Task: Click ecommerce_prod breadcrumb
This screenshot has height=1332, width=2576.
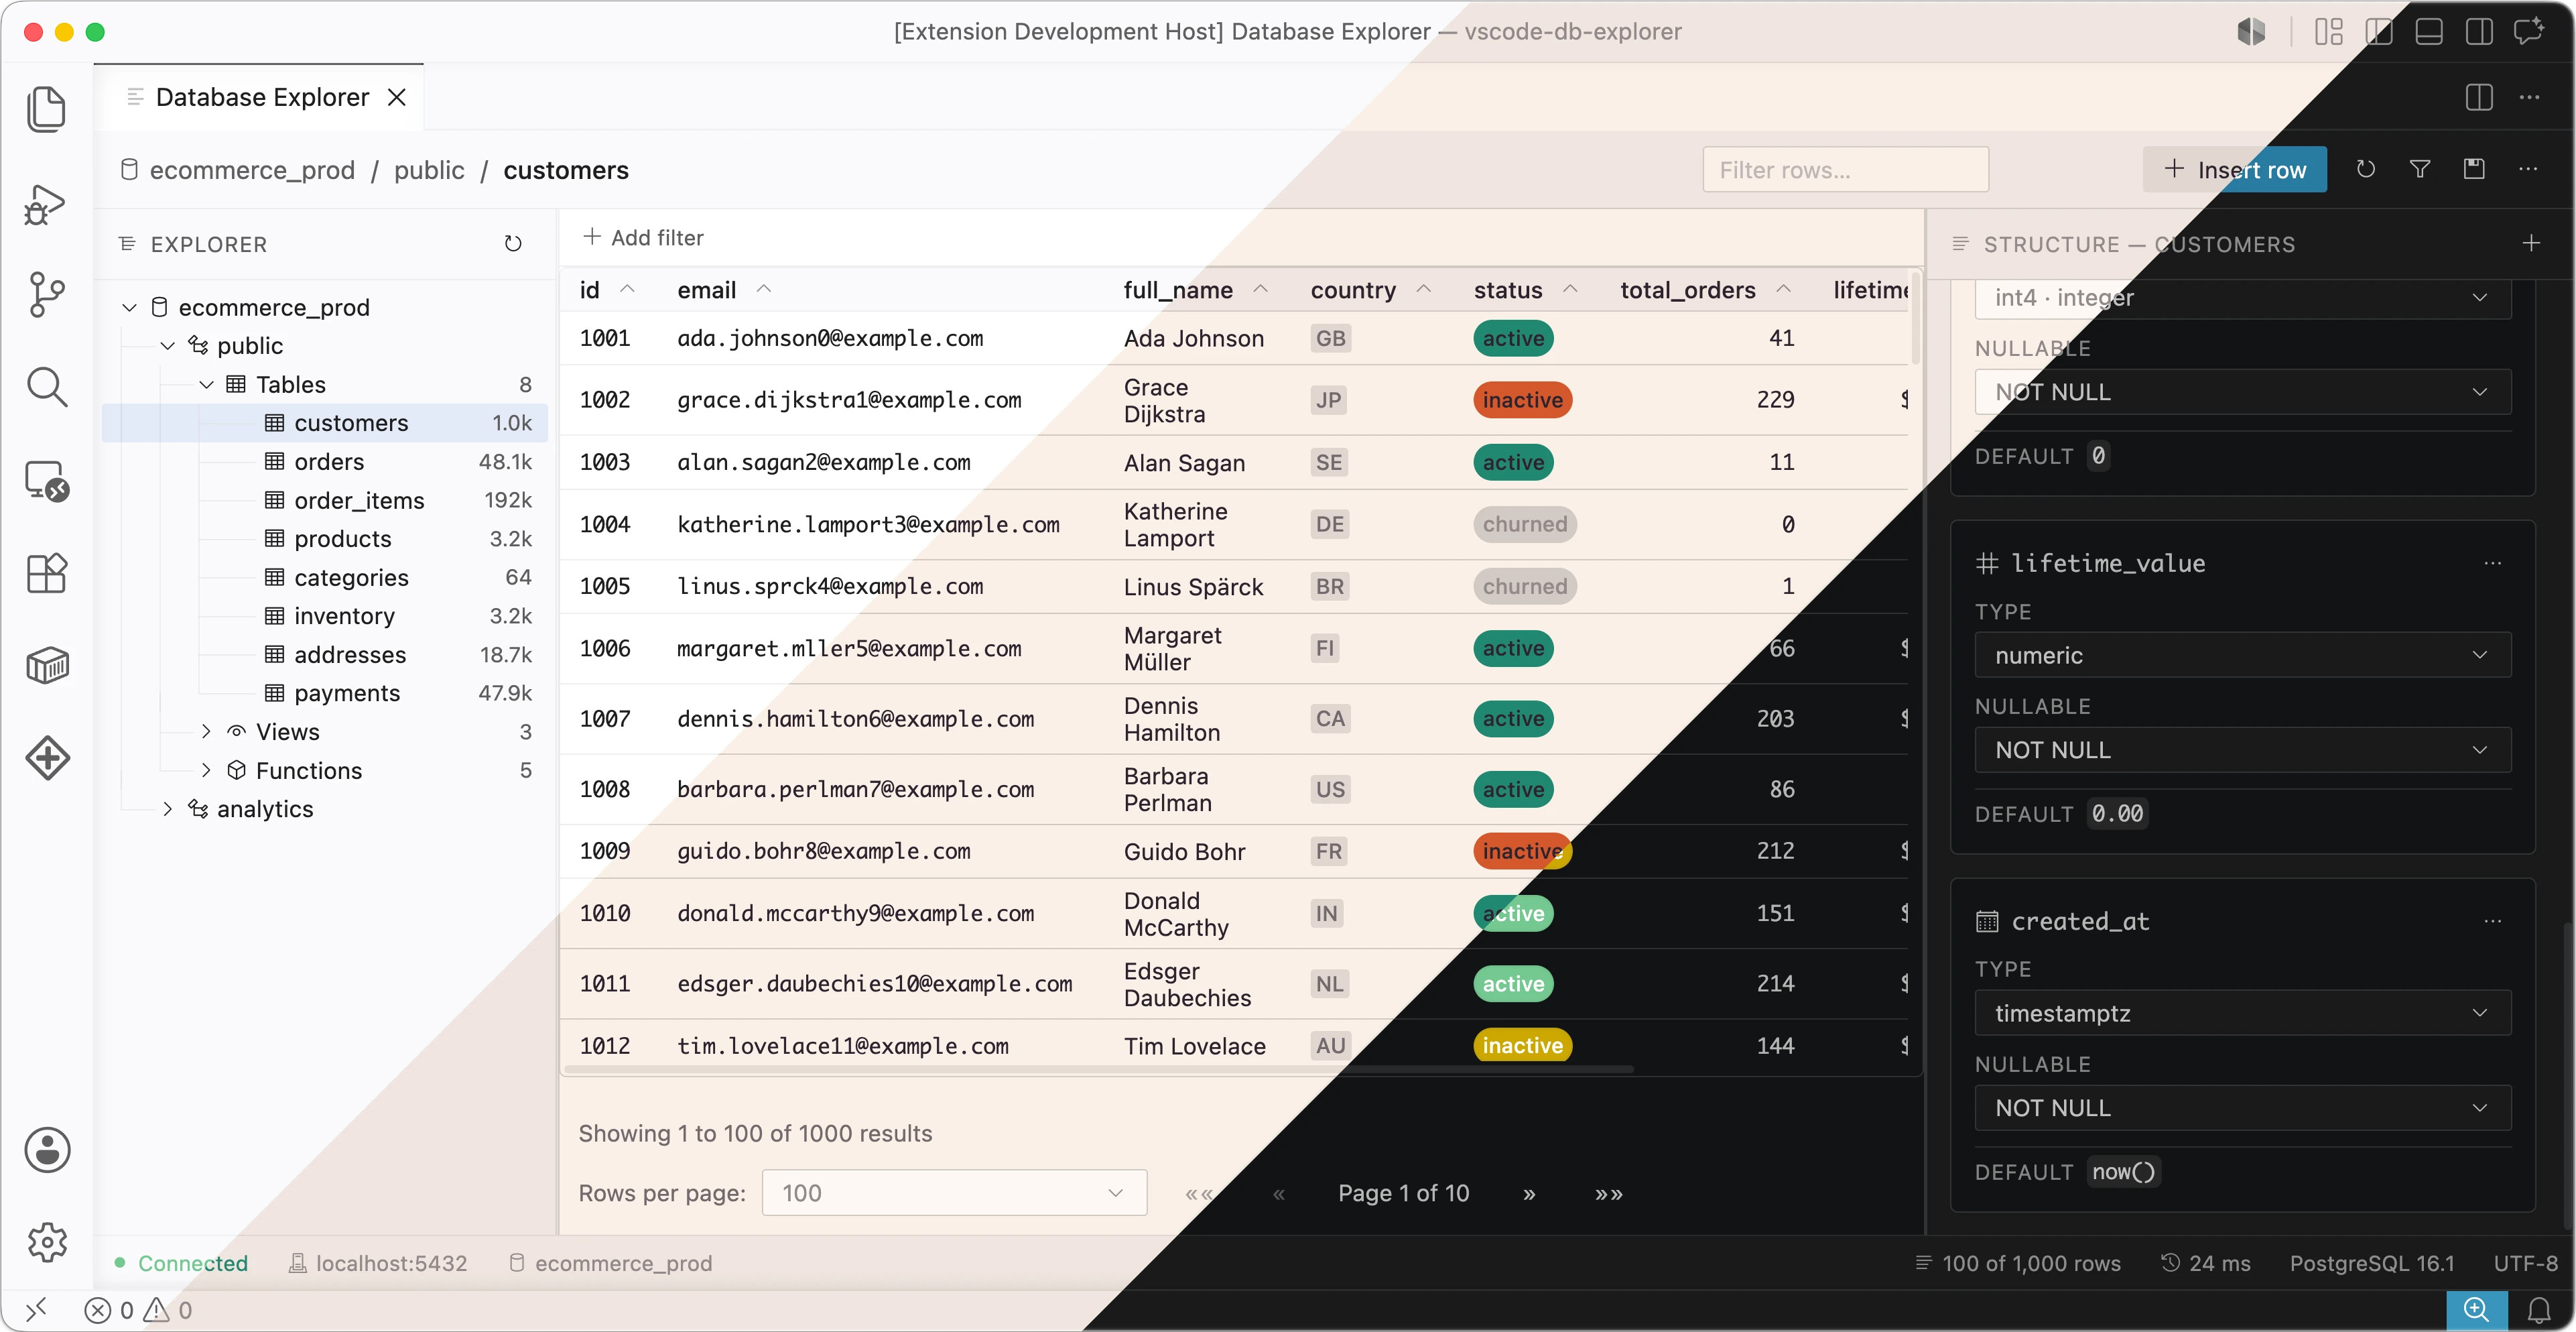Action: click(252, 171)
